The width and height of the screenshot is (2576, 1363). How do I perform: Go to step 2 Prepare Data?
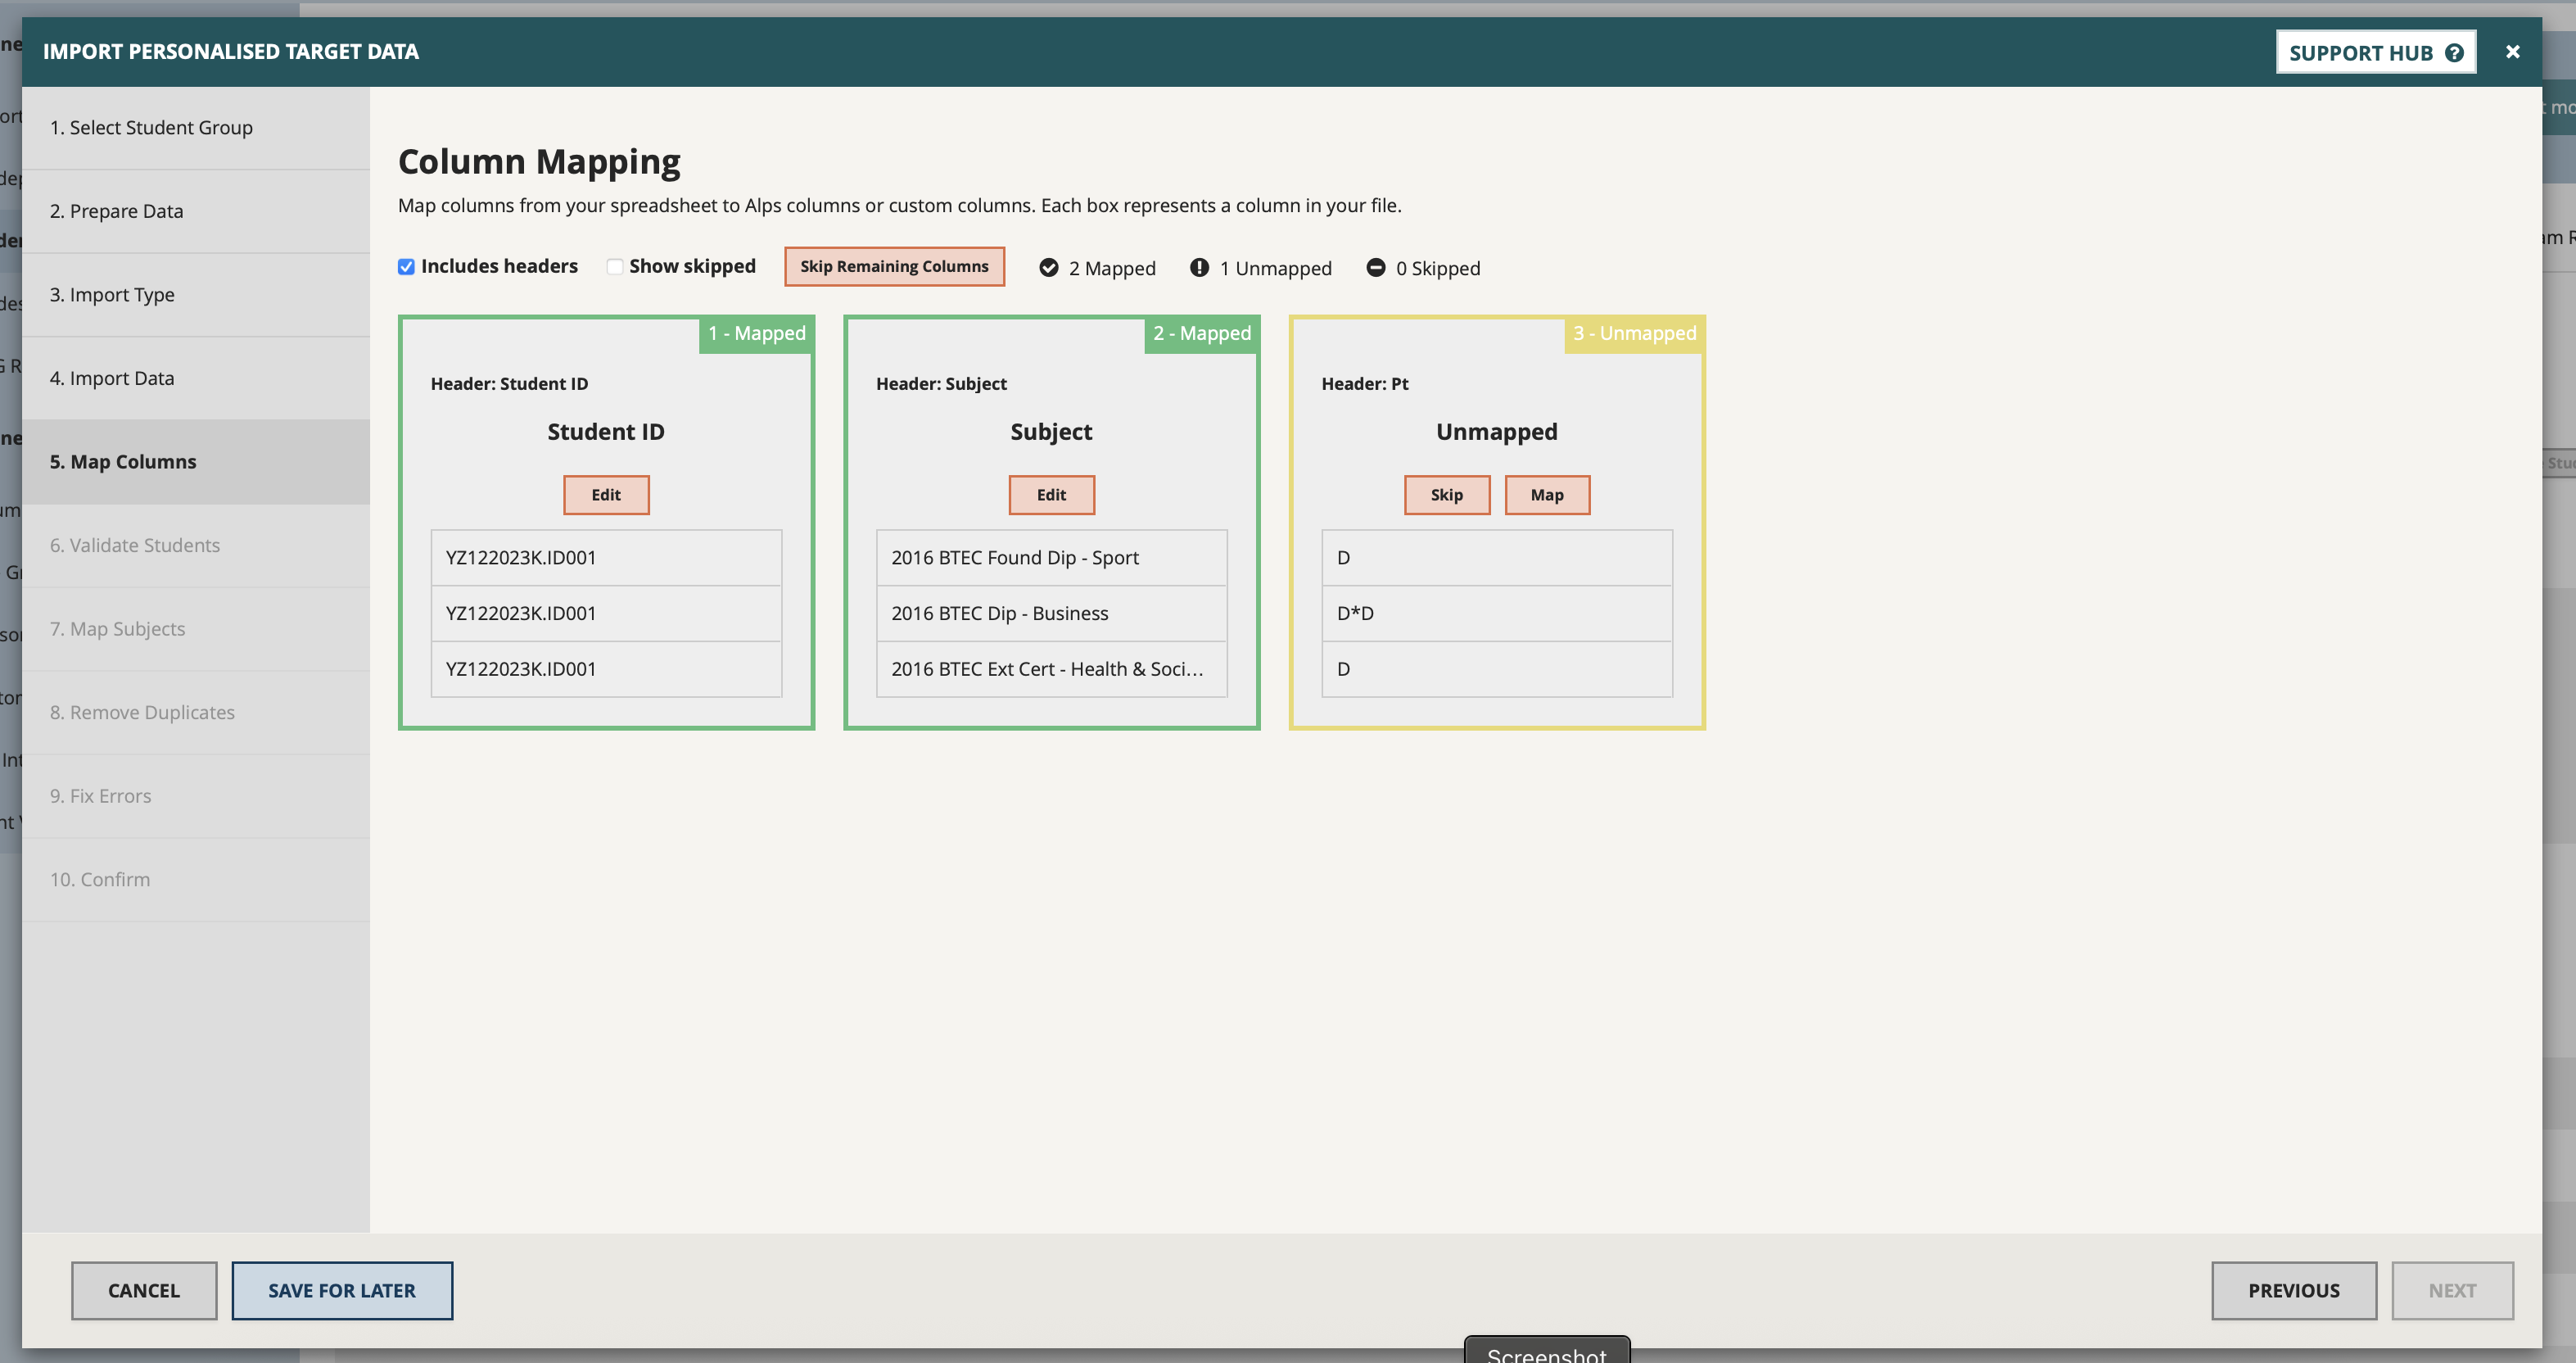196,211
